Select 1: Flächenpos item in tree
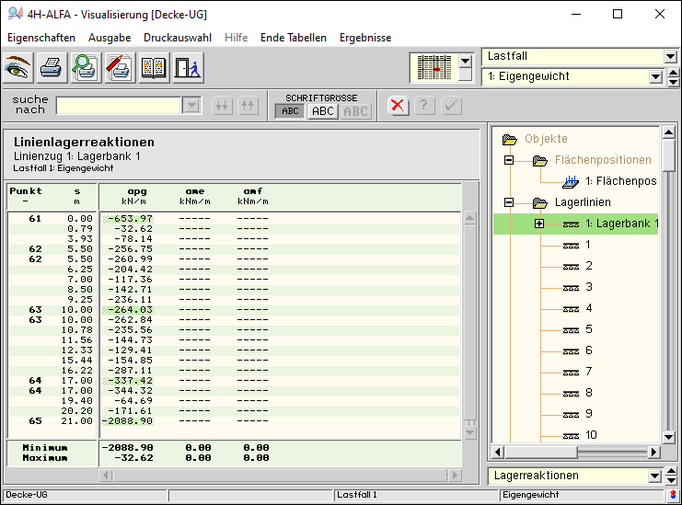Image resolution: width=682 pixels, height=505 pixels. (x=620, y=181)
